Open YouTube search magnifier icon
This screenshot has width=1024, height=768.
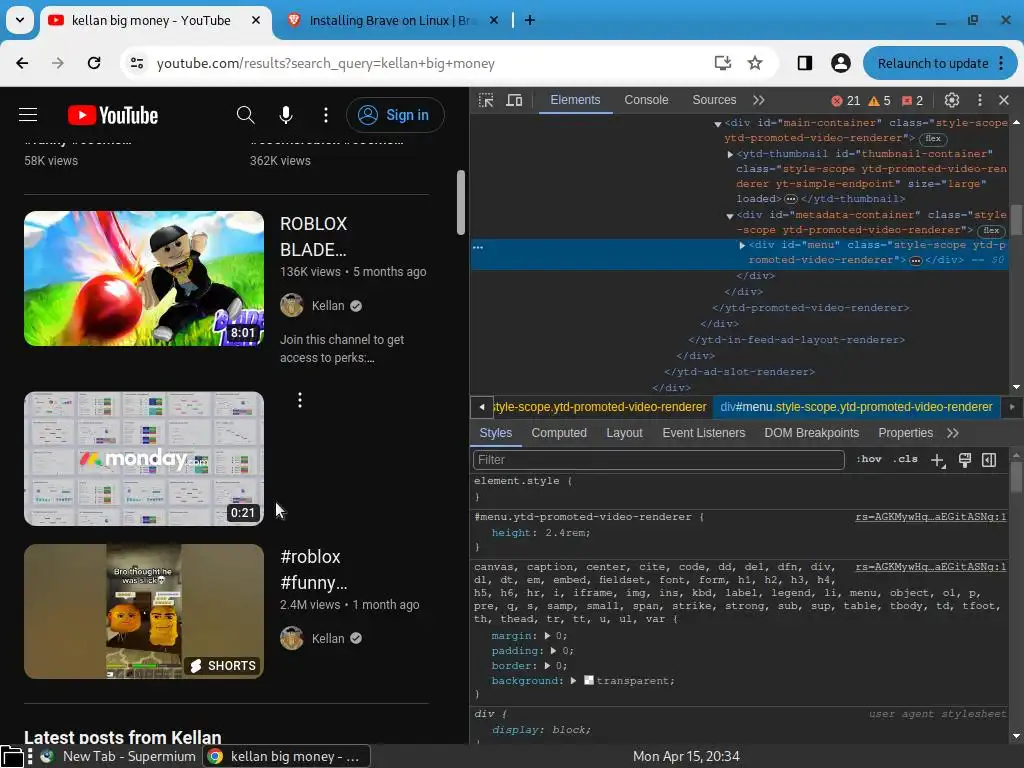(246, 115)
